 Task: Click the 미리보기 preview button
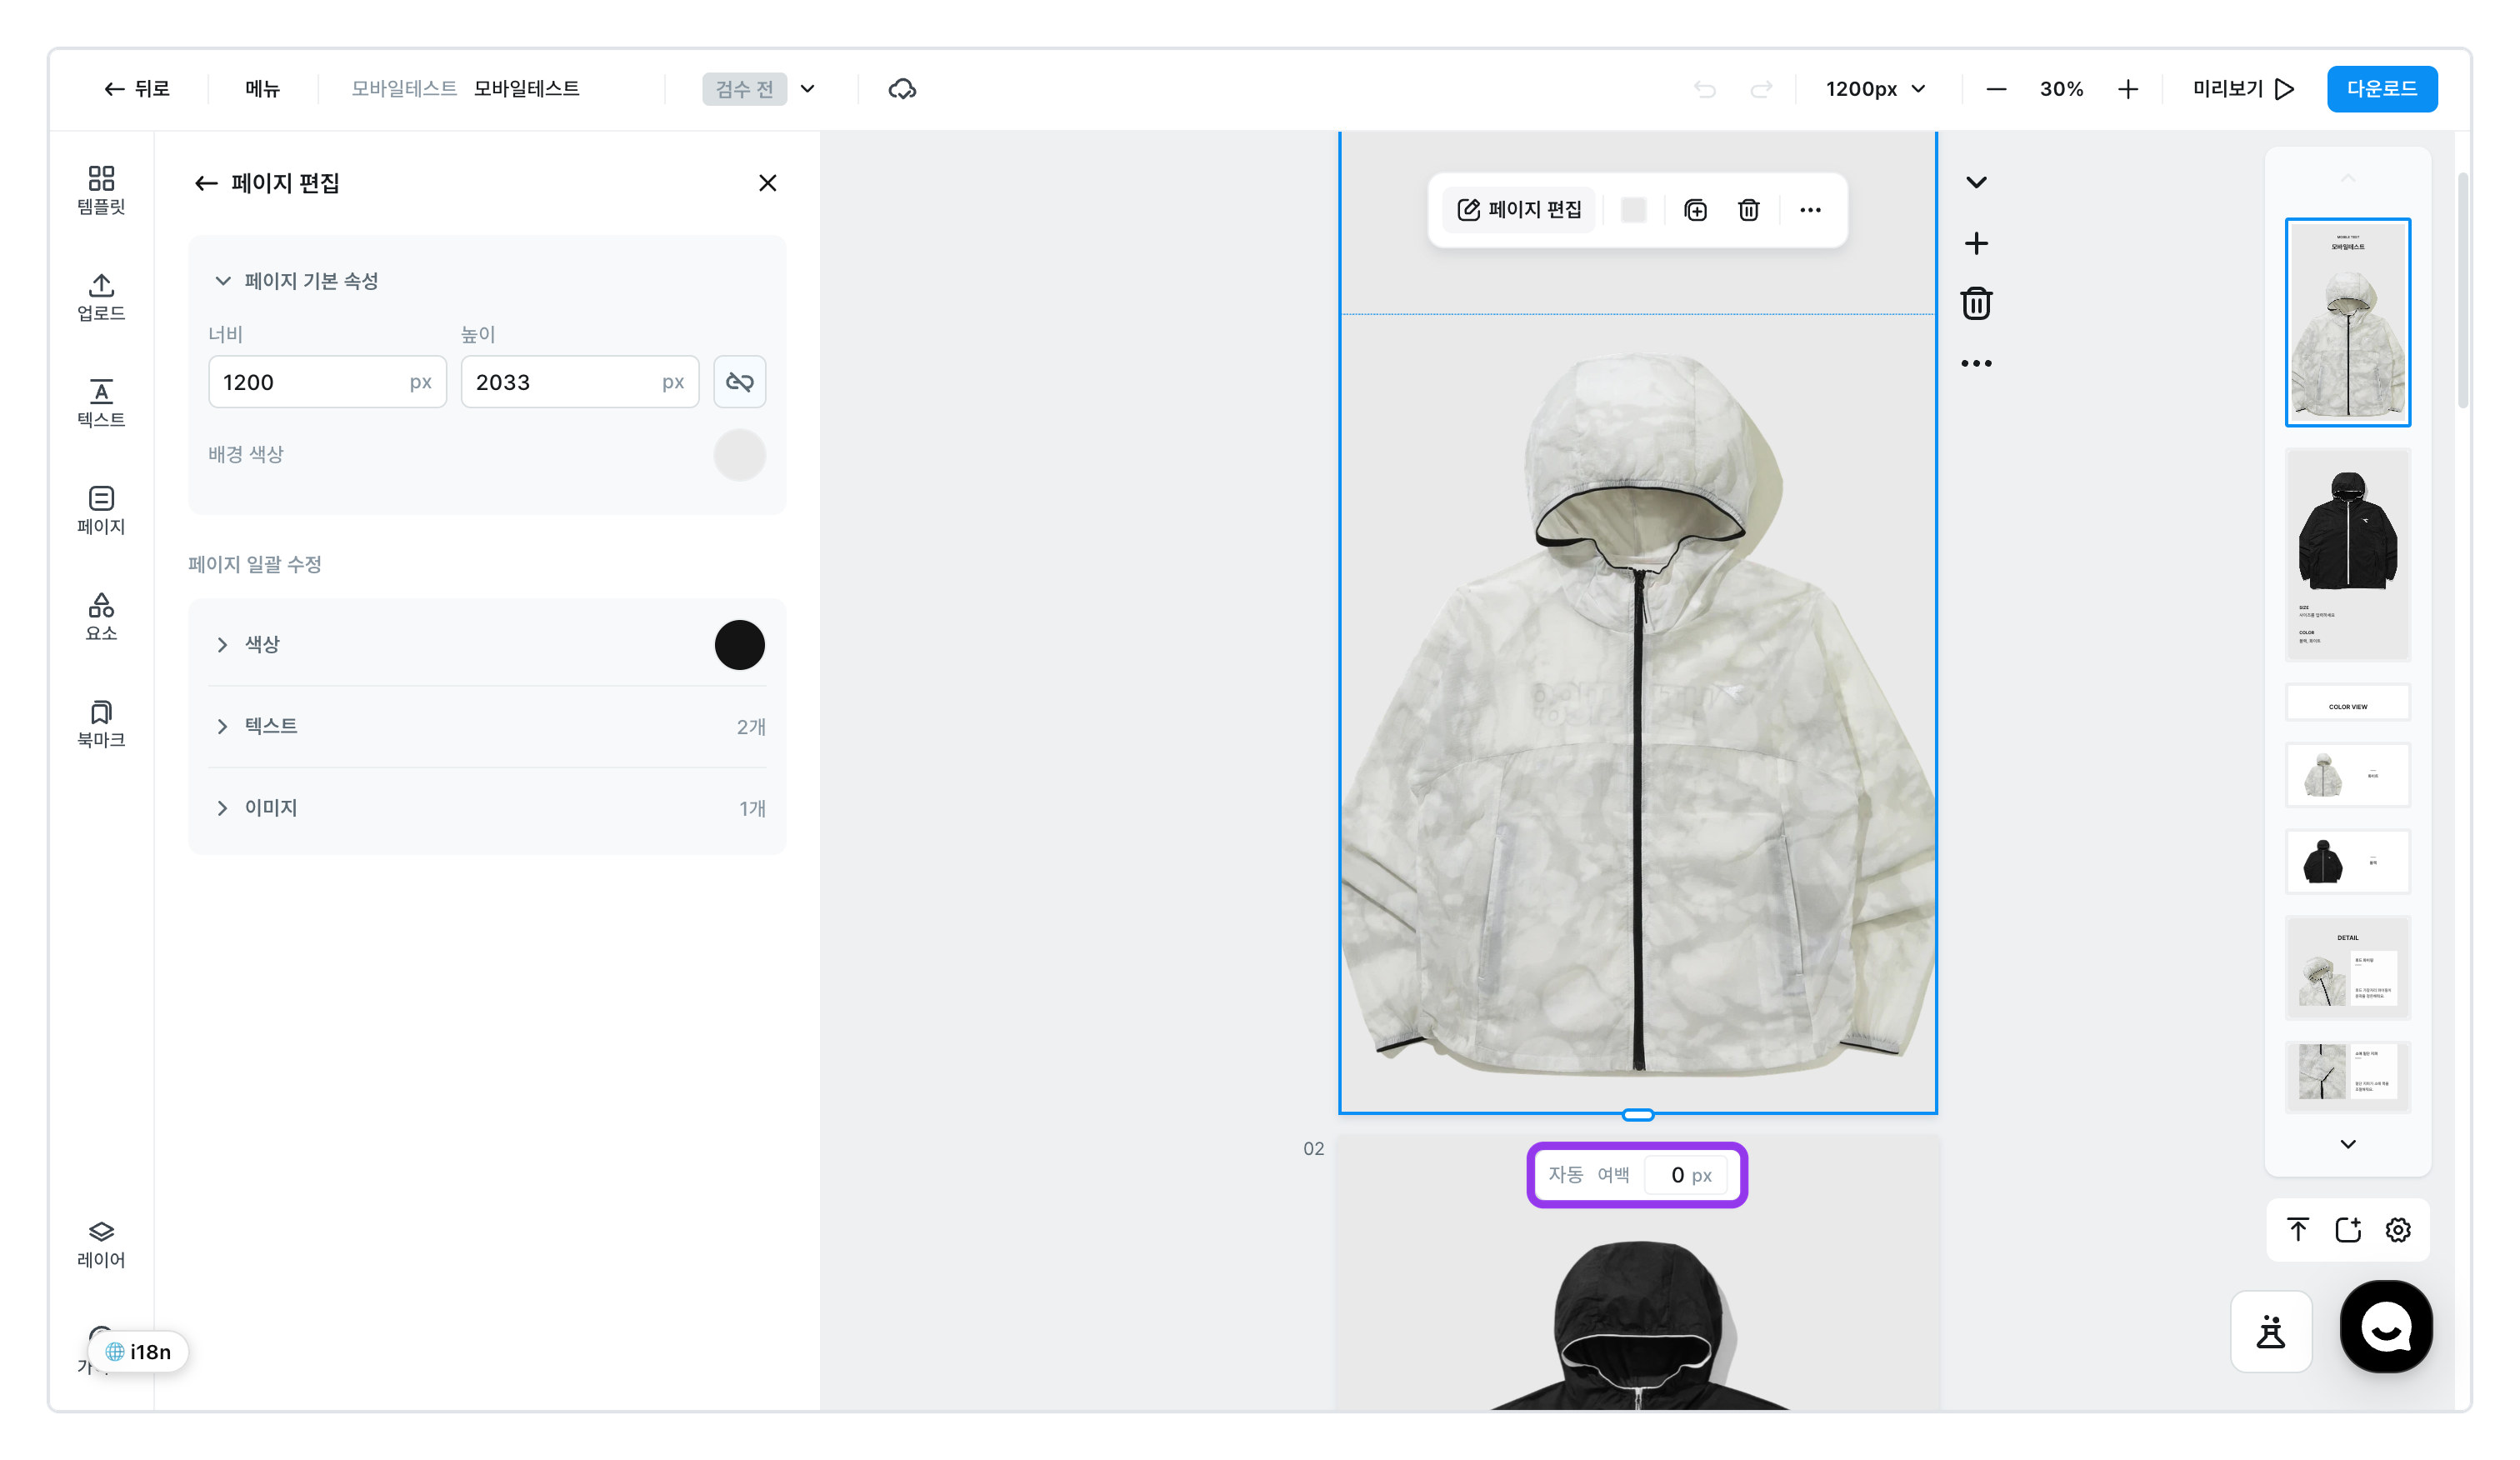2243,89
